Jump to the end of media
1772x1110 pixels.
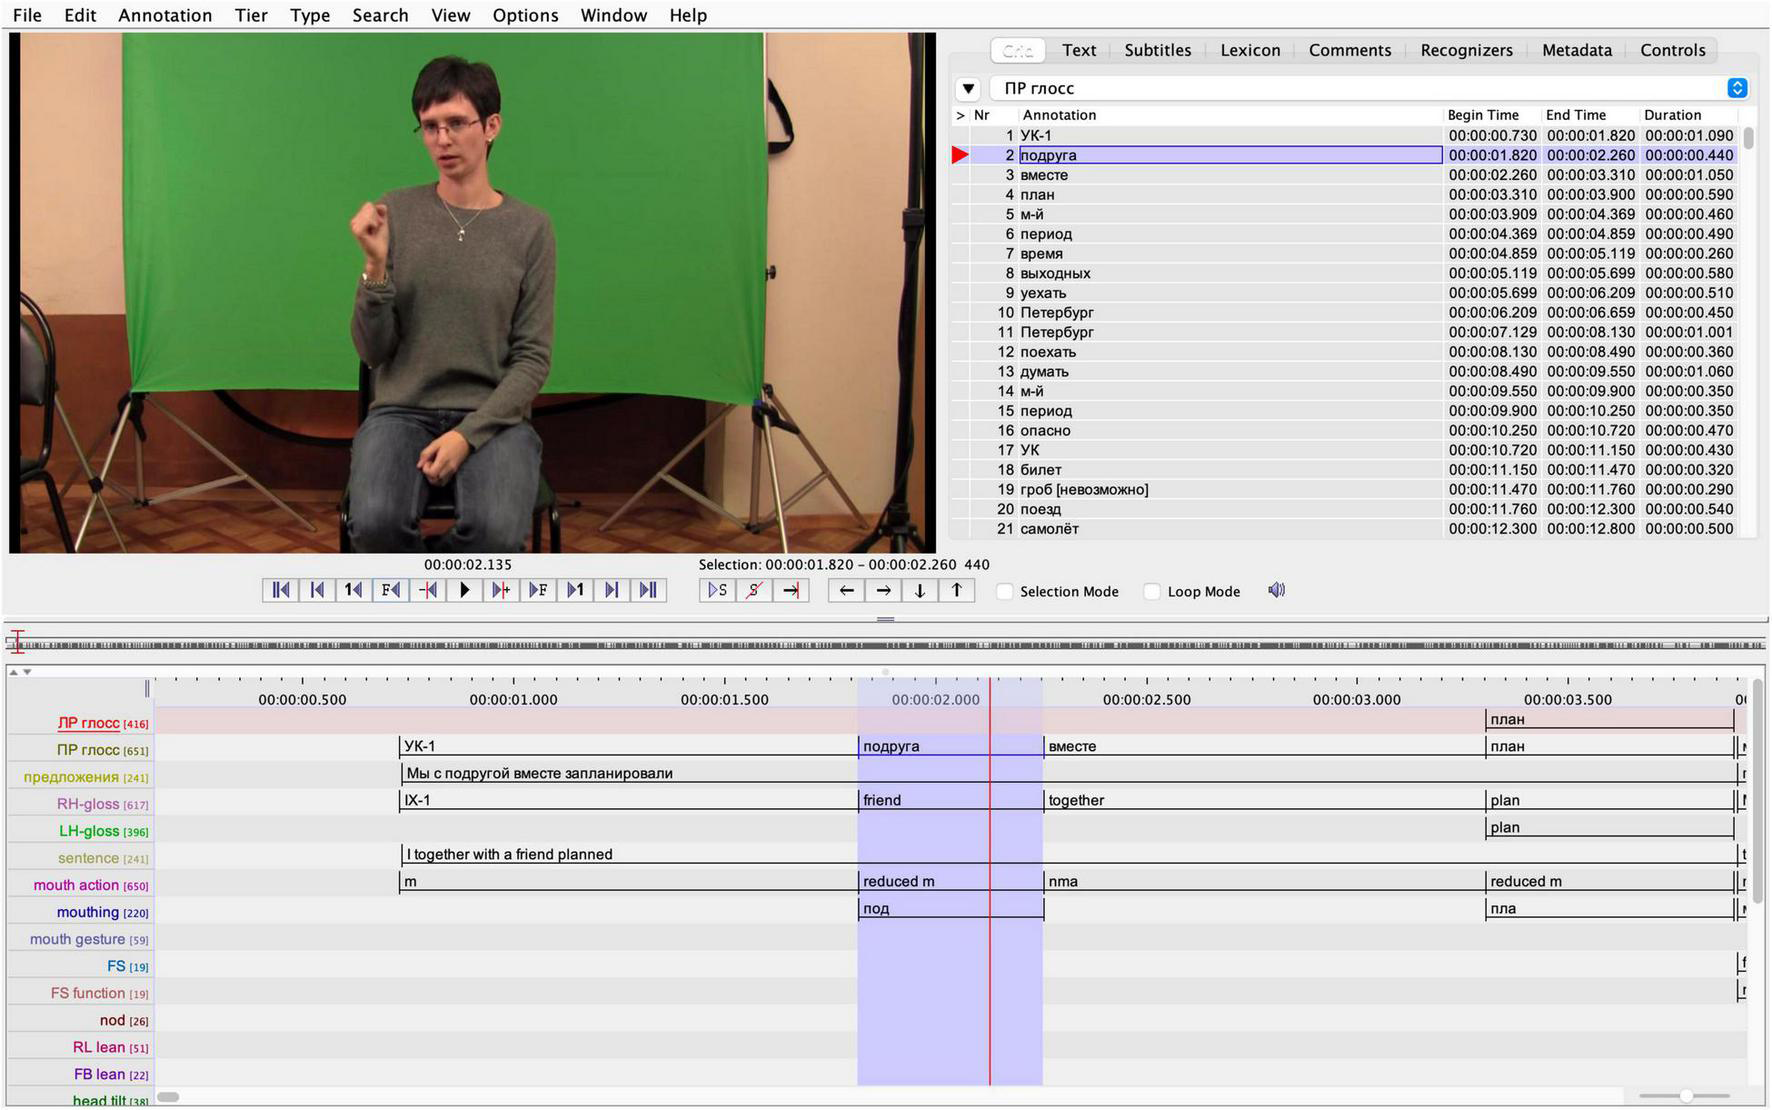pos(648,590)
